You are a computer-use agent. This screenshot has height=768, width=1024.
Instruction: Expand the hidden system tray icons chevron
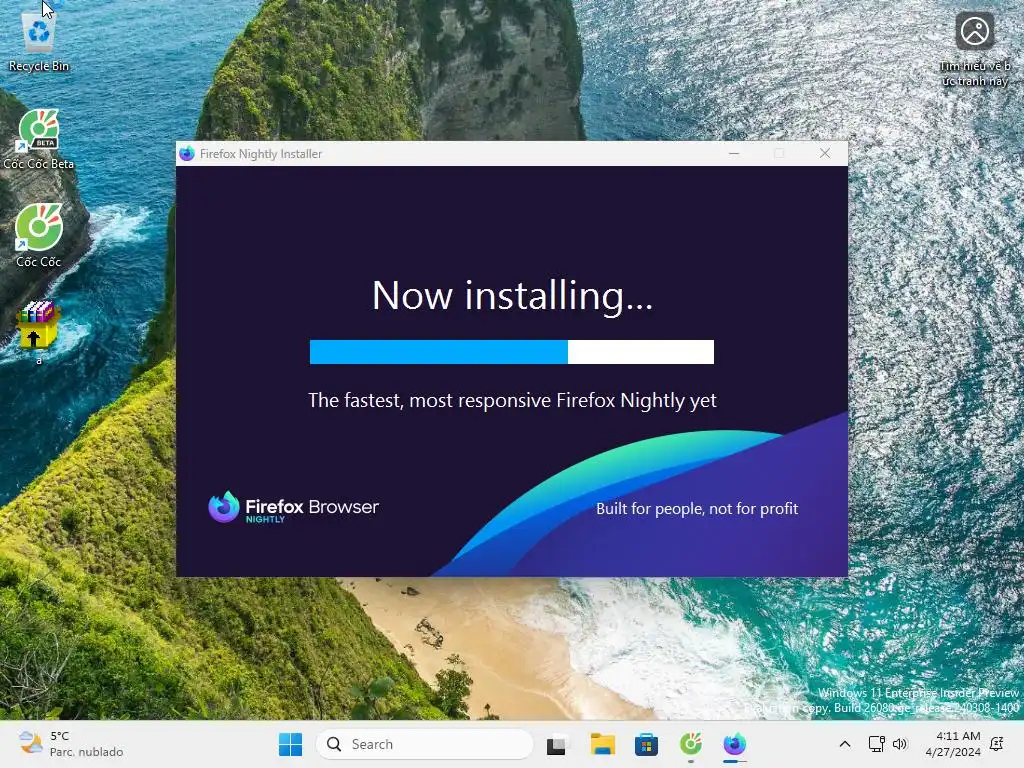[844, 744]
